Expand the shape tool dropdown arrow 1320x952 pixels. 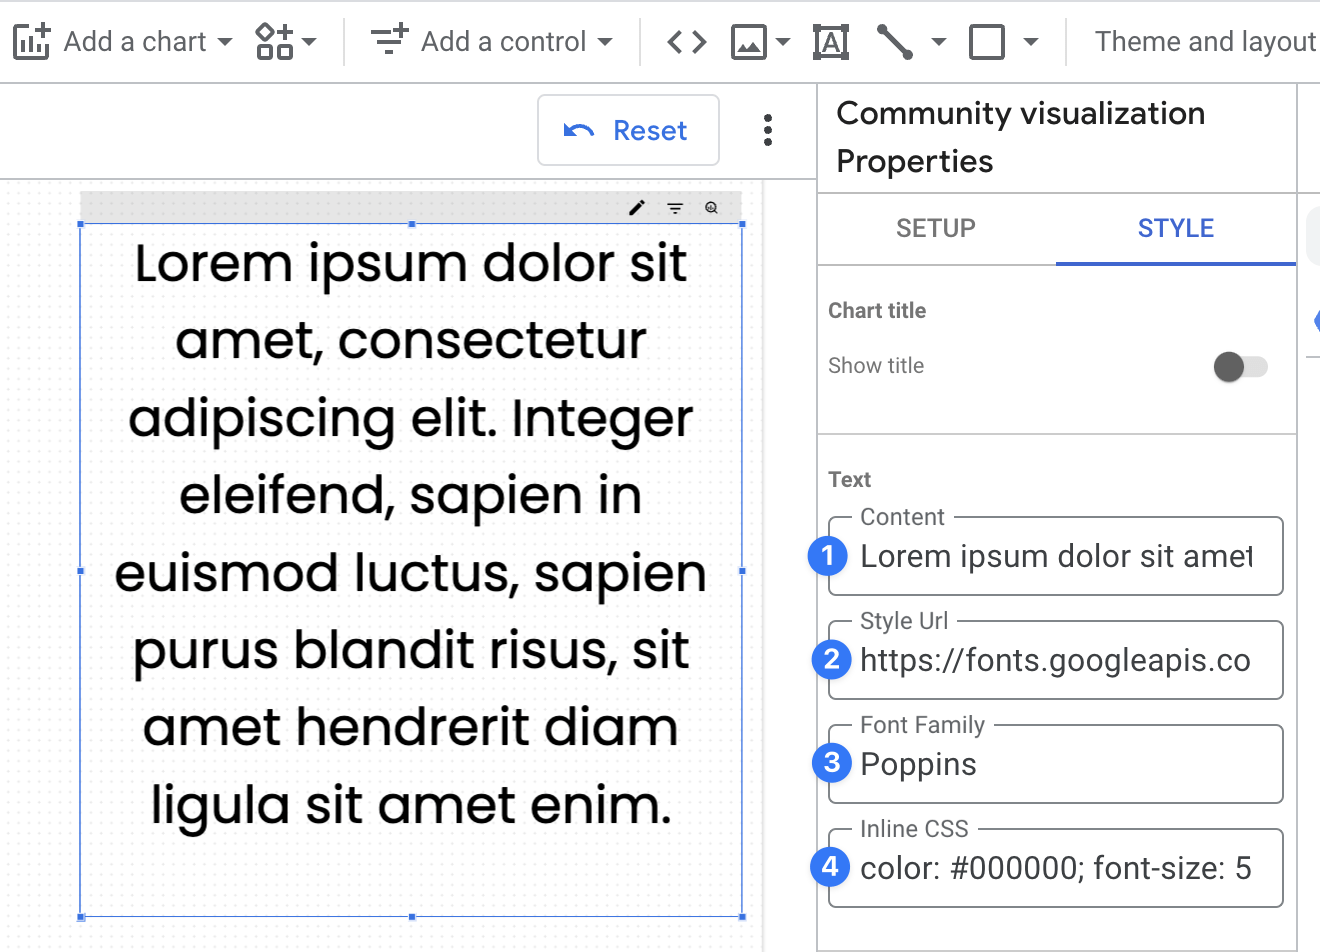point(1031,41)
